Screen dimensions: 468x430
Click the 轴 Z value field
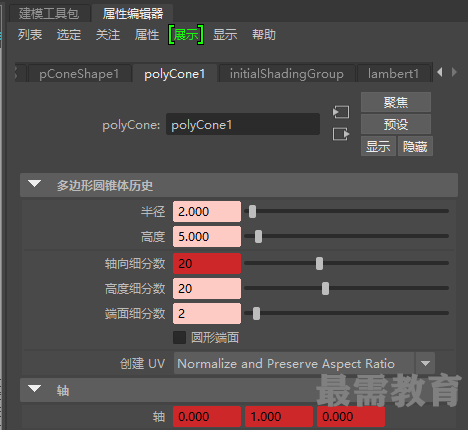(351, 416)
